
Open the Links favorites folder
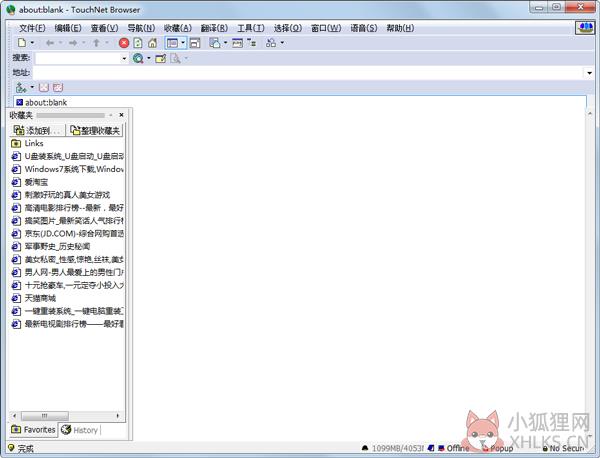click(28, 143)
